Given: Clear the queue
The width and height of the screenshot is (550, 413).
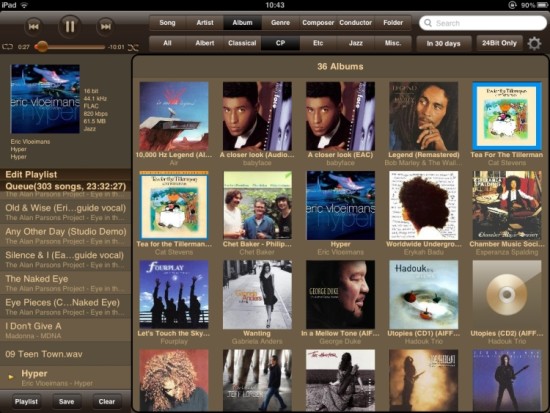Looking at the screenshot, I should (x=107, y=401).
